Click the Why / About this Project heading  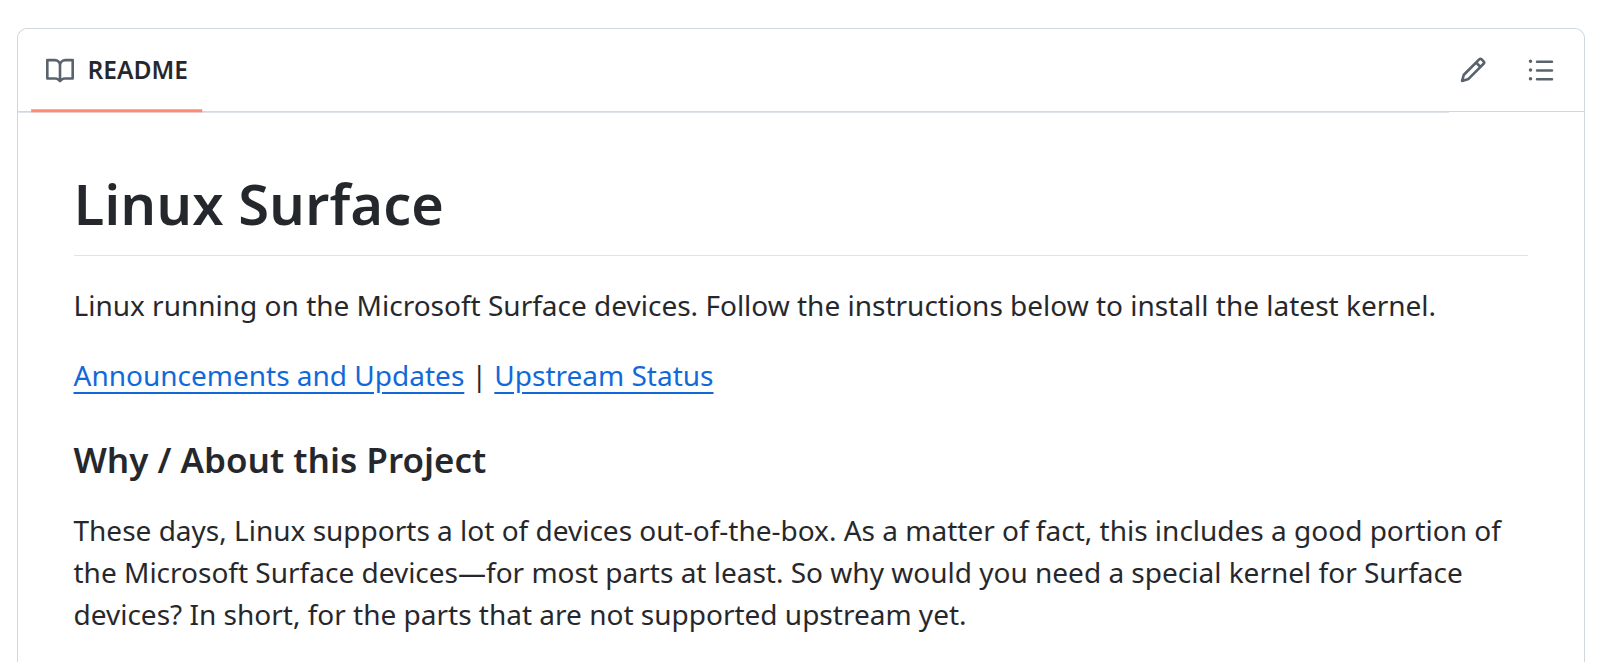[x=279, y=461]
